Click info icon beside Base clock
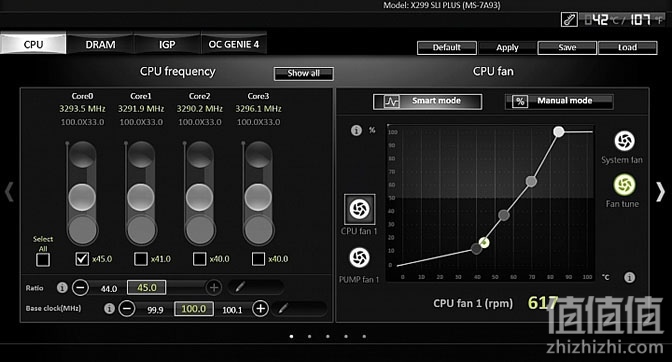Screen dimensions: 672x362 coord(110,308)
